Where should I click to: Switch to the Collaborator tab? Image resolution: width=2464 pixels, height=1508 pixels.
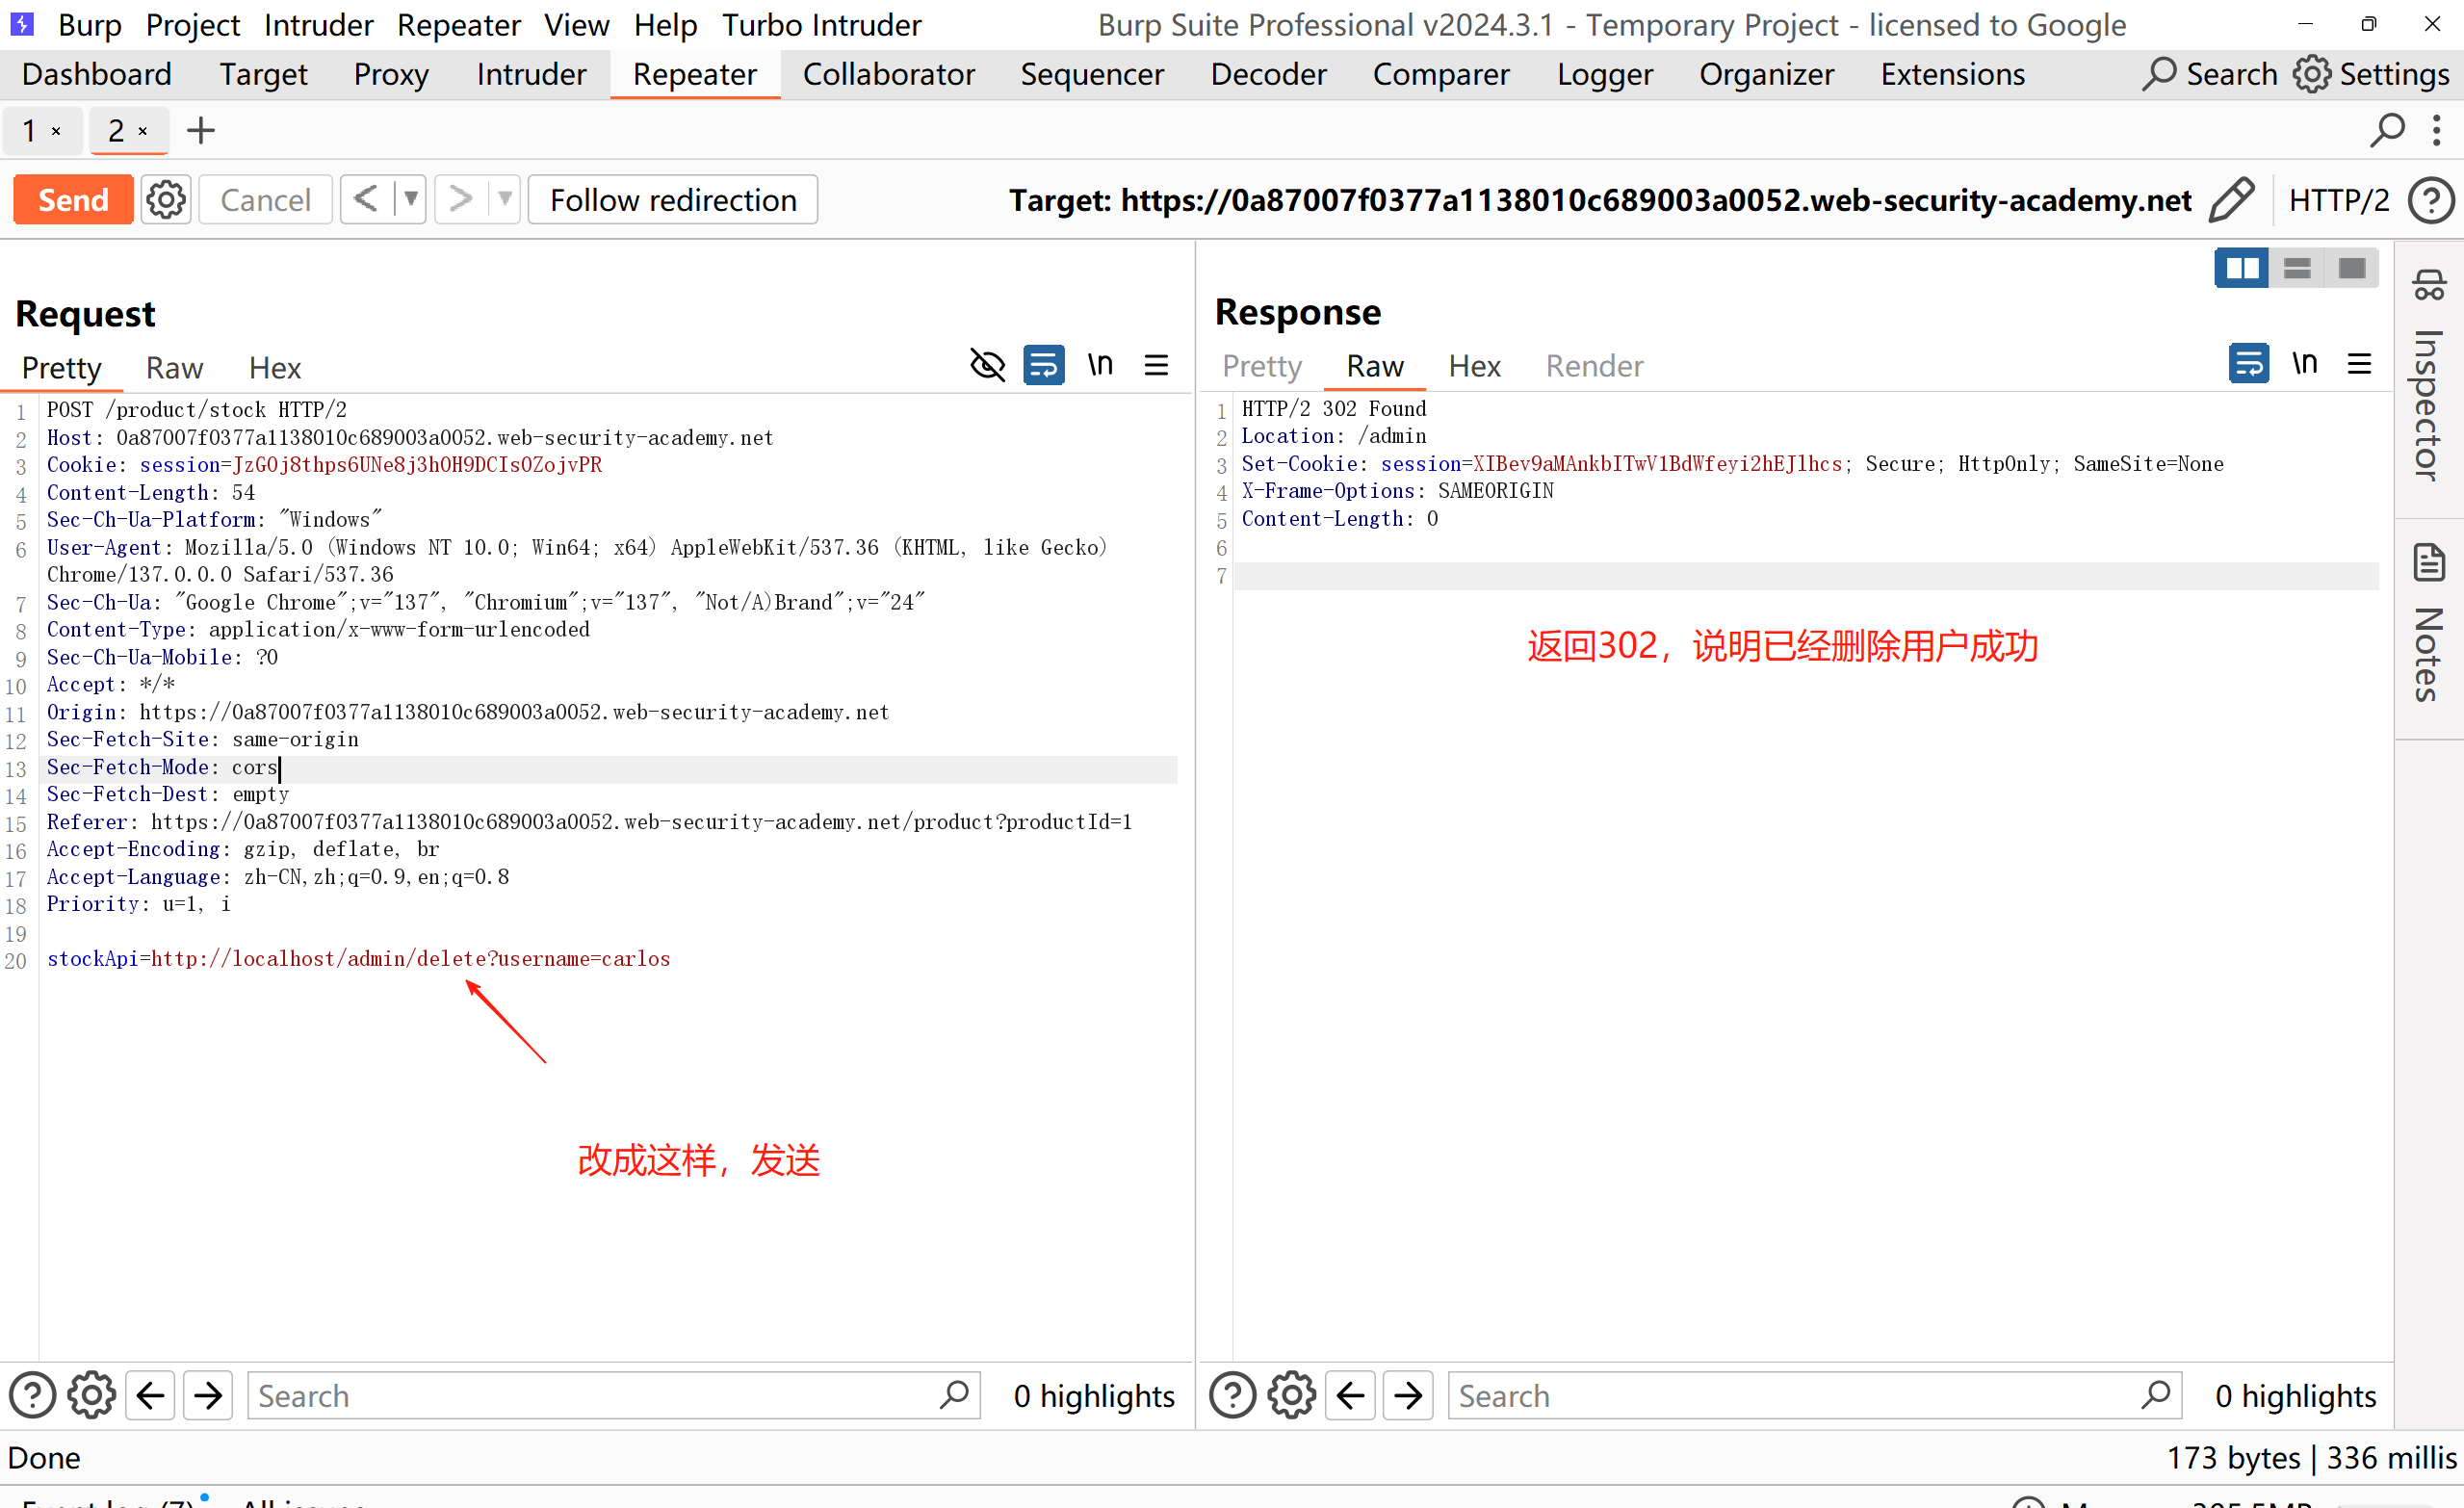888,74
